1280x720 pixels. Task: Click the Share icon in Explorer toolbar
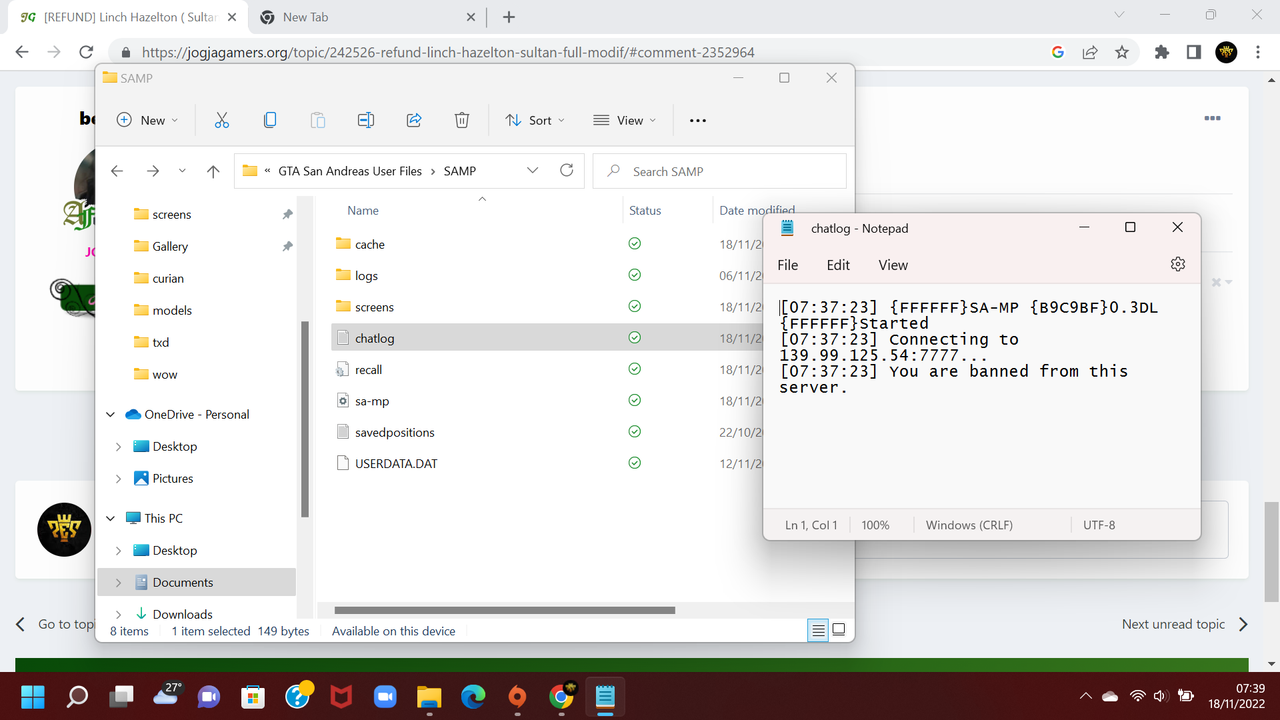coord(414,120)
